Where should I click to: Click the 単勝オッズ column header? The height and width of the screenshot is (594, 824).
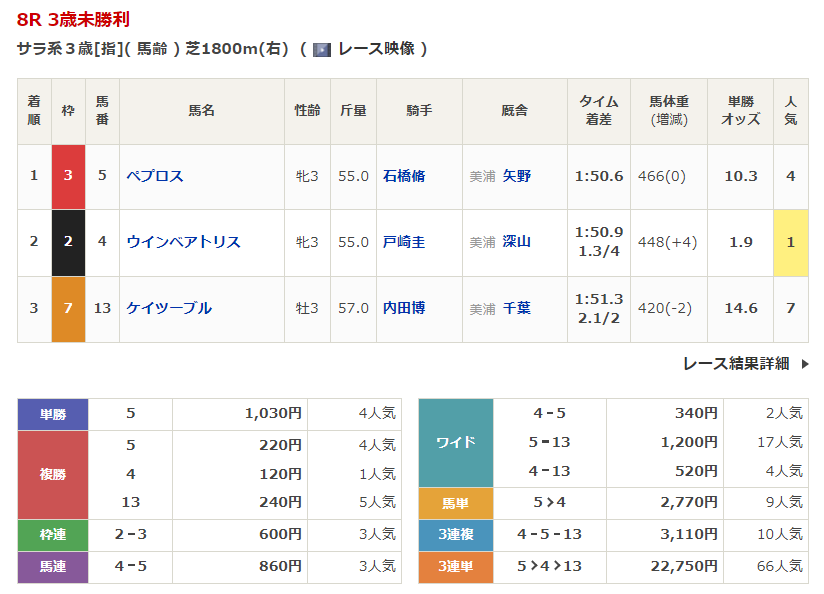(x=740, y=111)
